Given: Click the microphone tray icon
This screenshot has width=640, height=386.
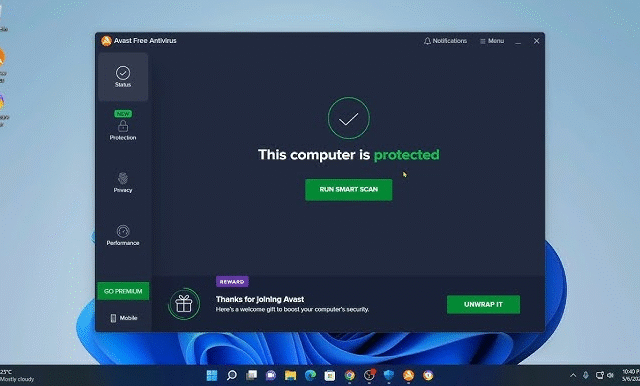Looking at the screenshot, I should [x=586, y=375].
